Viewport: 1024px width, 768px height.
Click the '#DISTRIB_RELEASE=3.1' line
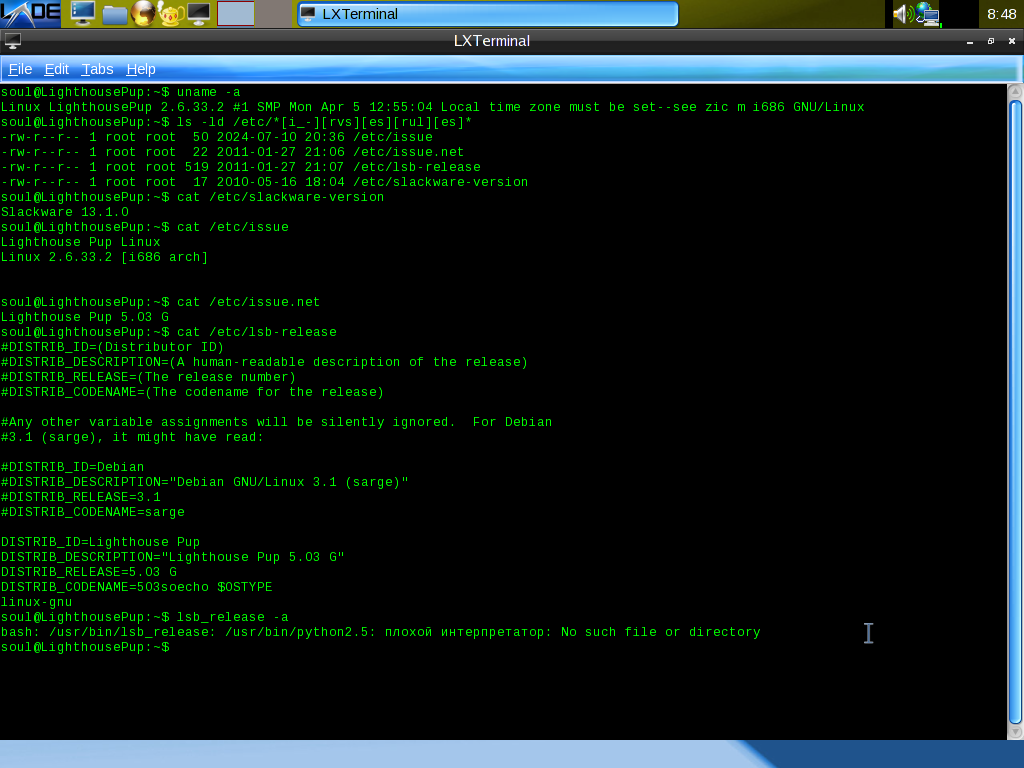[x=80, y=498]
